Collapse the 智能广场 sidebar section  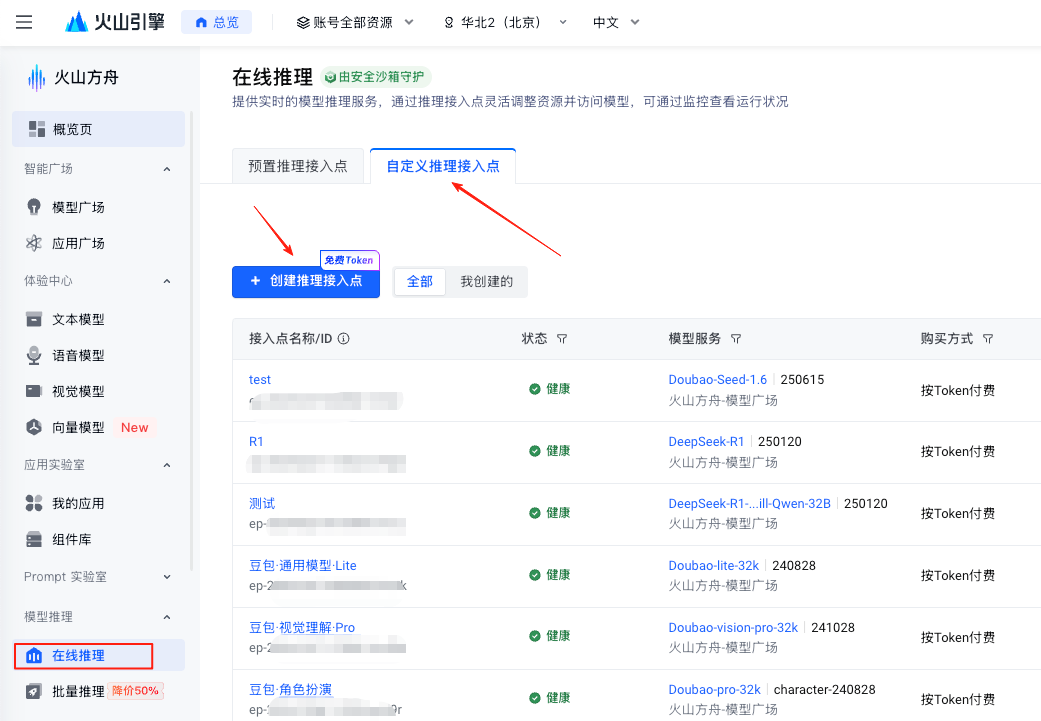point(166,168)
